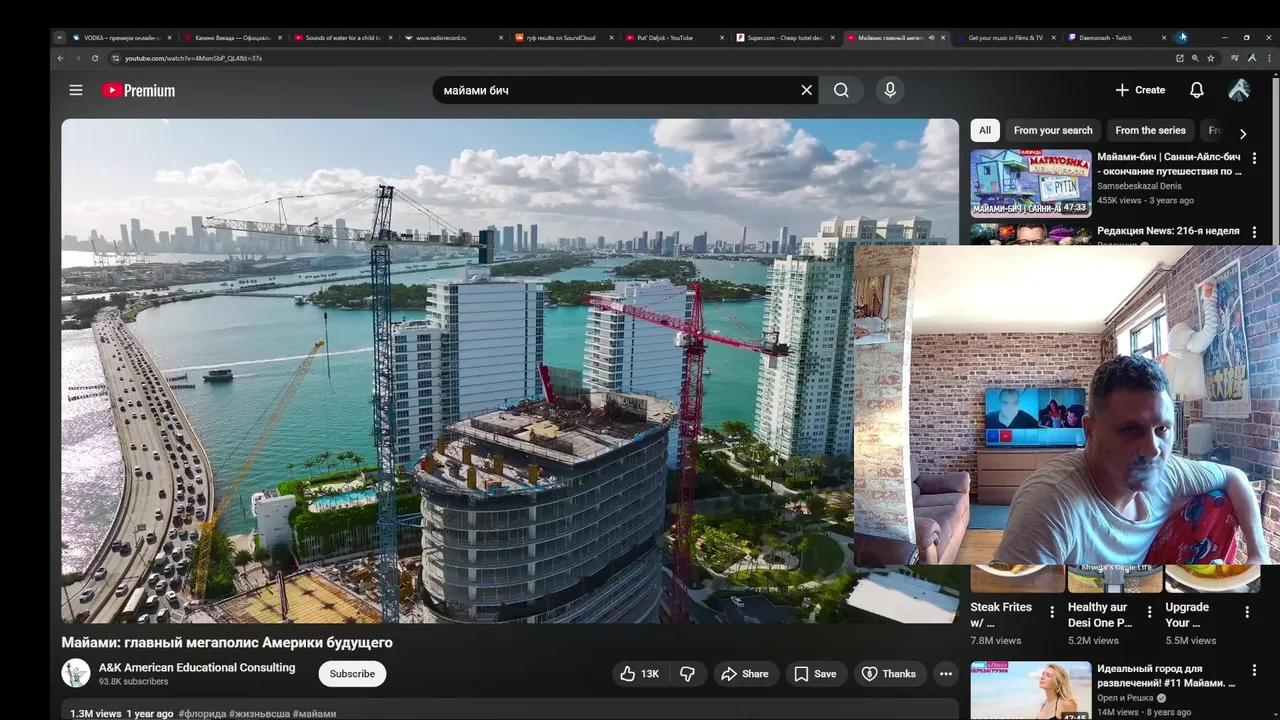Screen dimensions: 1280x720
Task: Open the Steak Frites short title
Action: click(1001, 614)
